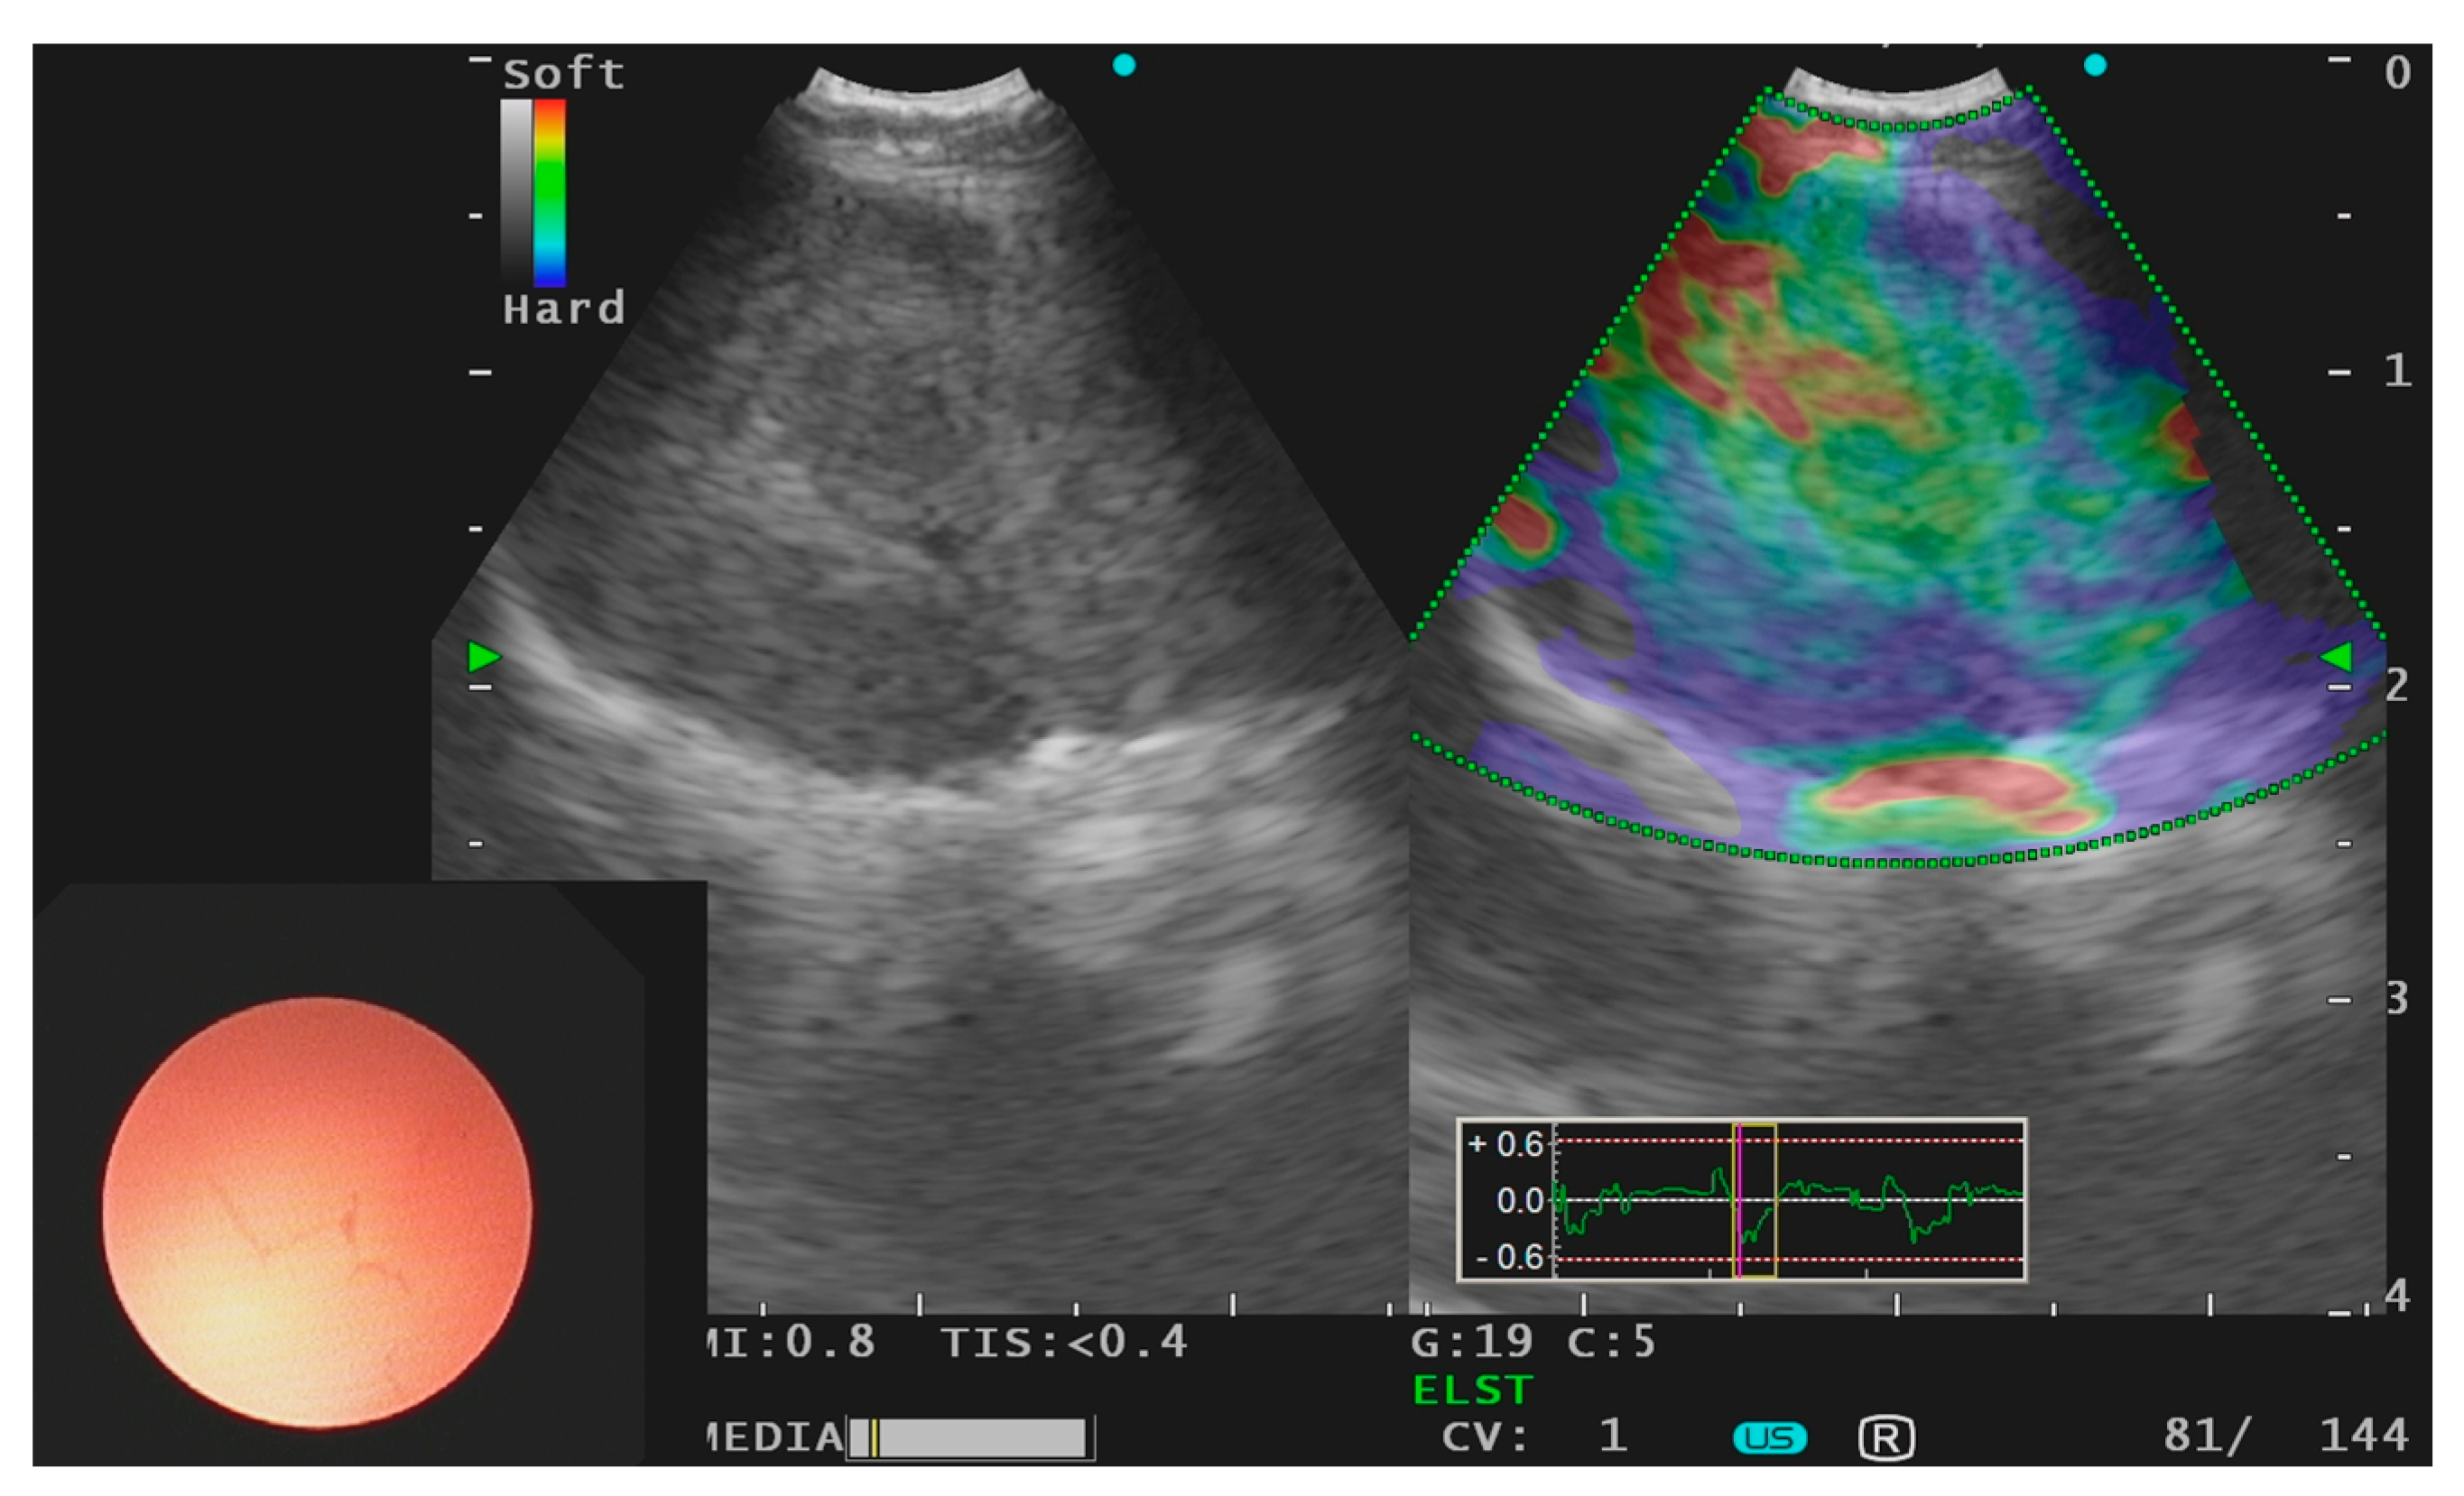Click the yellow marker in MEDIA bar
2464x1496 pixels.
click(873, 1438)
